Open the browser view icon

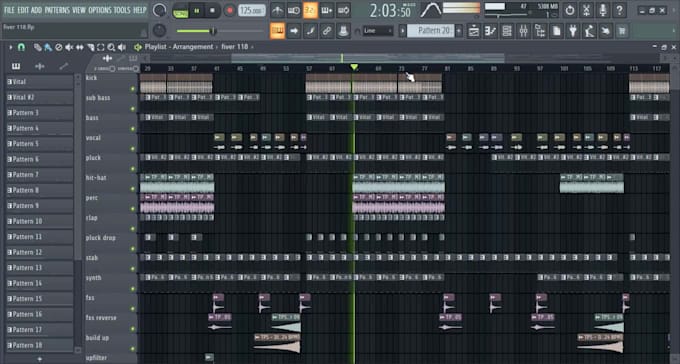tap(540, 31)
